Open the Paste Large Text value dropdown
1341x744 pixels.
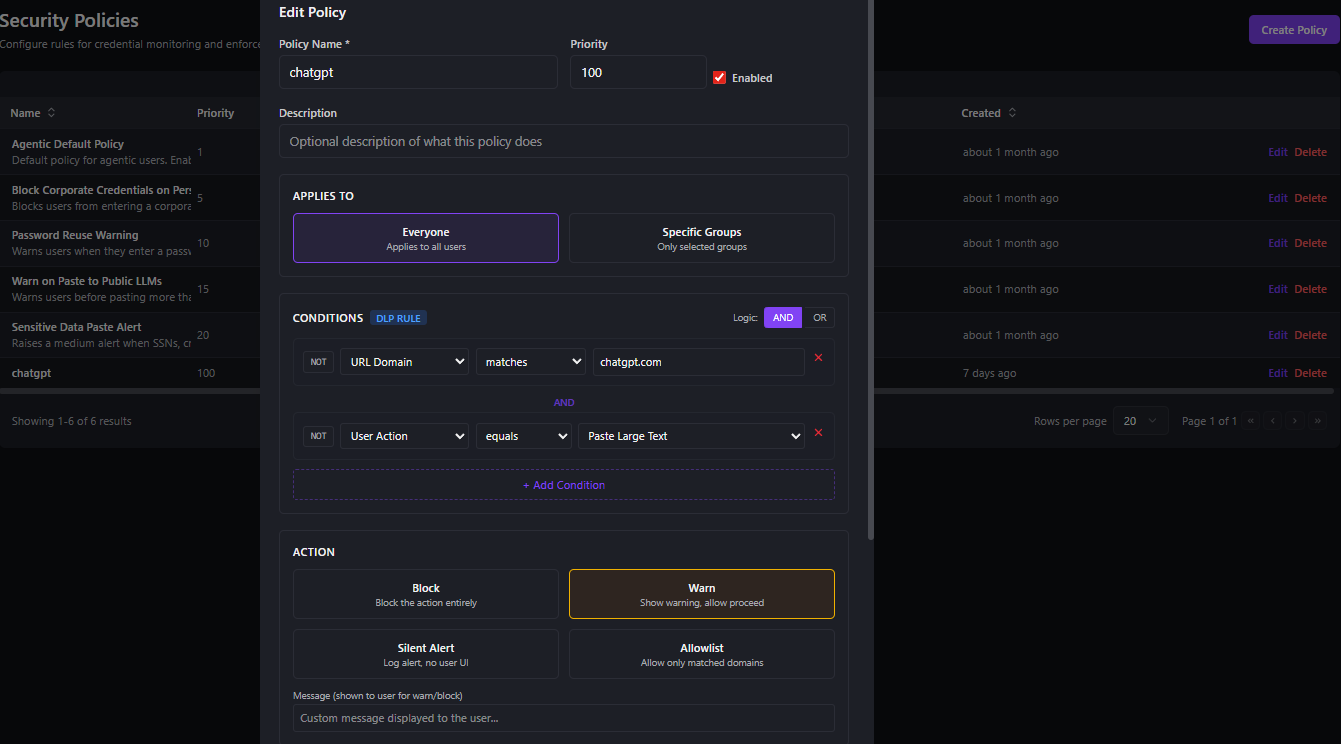point(692,436)
